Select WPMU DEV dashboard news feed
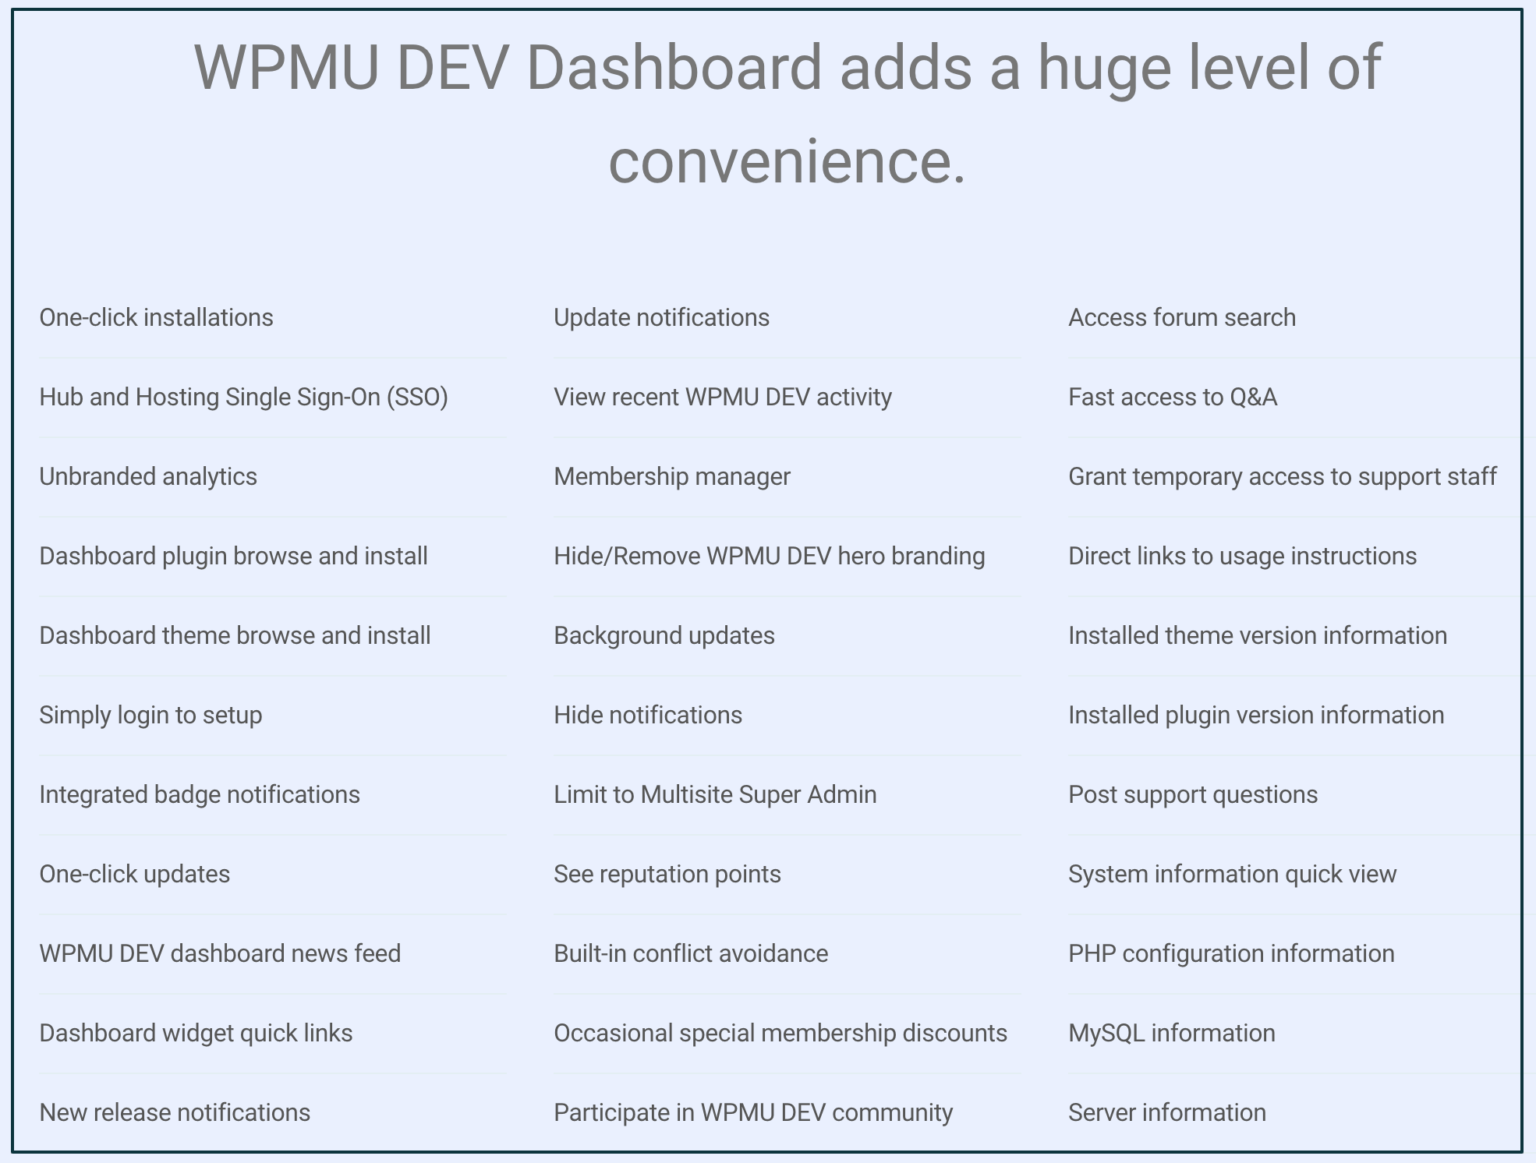The image size is (1536, 1163). pos(219,953)
